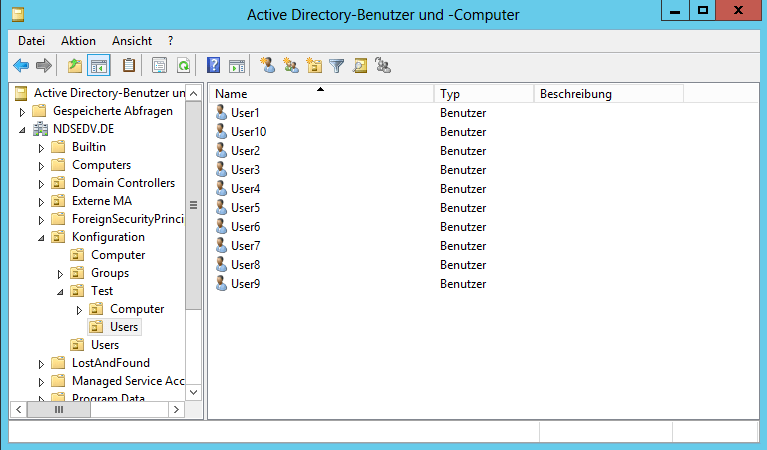Collapse the NDSEDV.DE domain node
This screenshot has height=450, width=767.
[23, 130]
